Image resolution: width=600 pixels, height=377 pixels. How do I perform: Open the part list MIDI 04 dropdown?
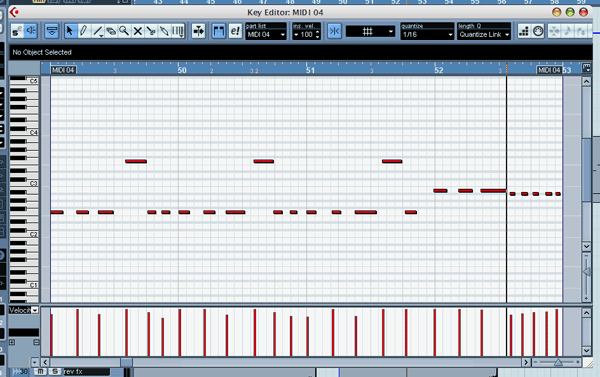(266, 34)
